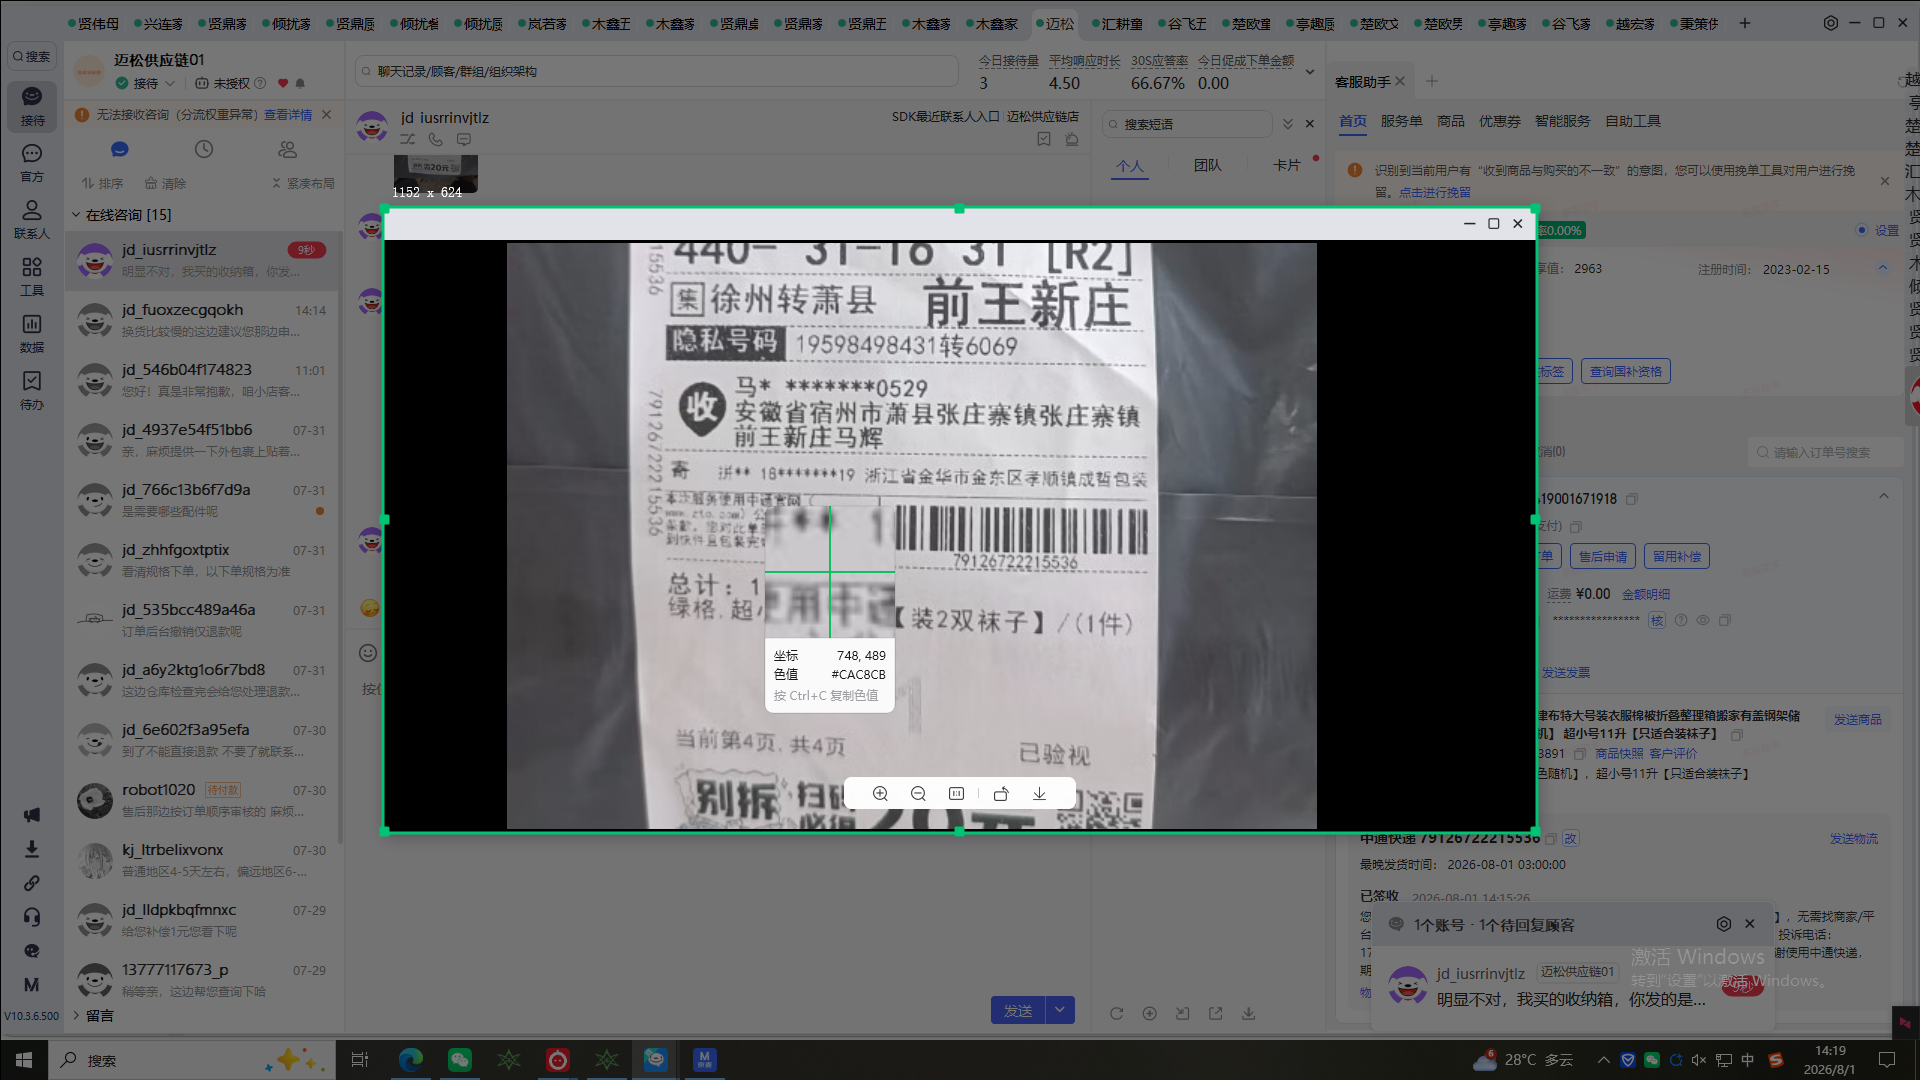Click the link icon in left sidebar
The width and height of the screenshot is (1920, 1080).
tap(32, 883)
